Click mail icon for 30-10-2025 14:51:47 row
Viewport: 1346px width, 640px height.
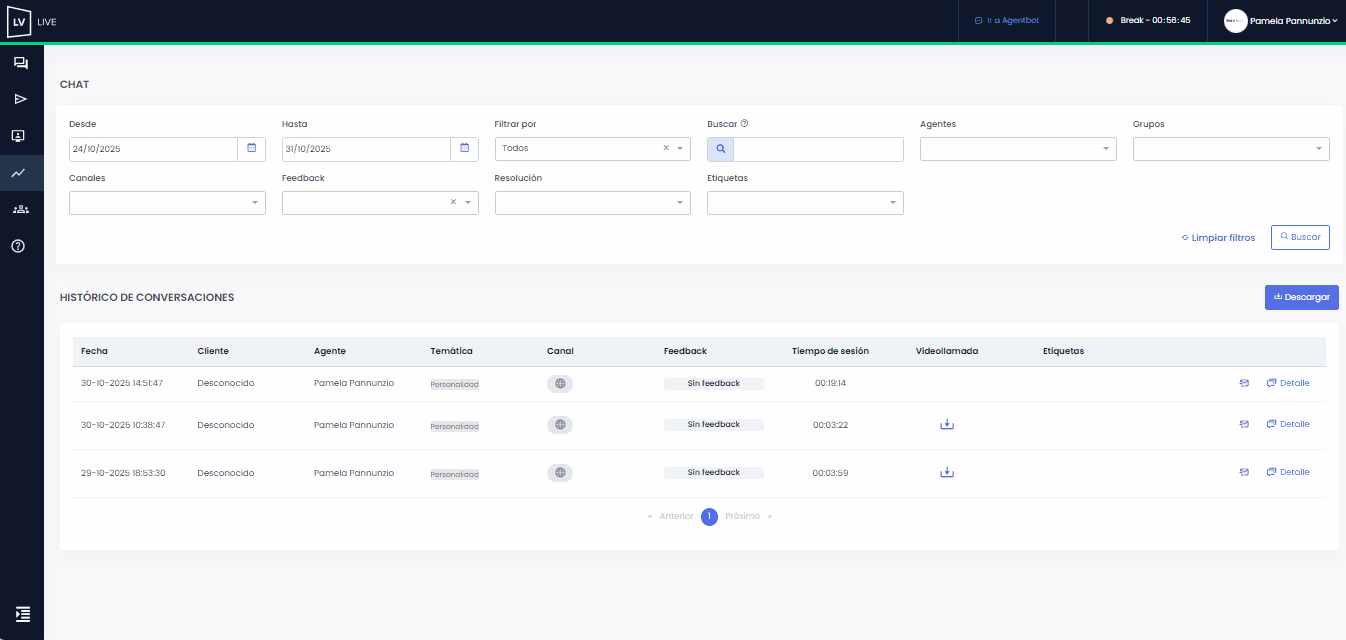[1244, 383]
